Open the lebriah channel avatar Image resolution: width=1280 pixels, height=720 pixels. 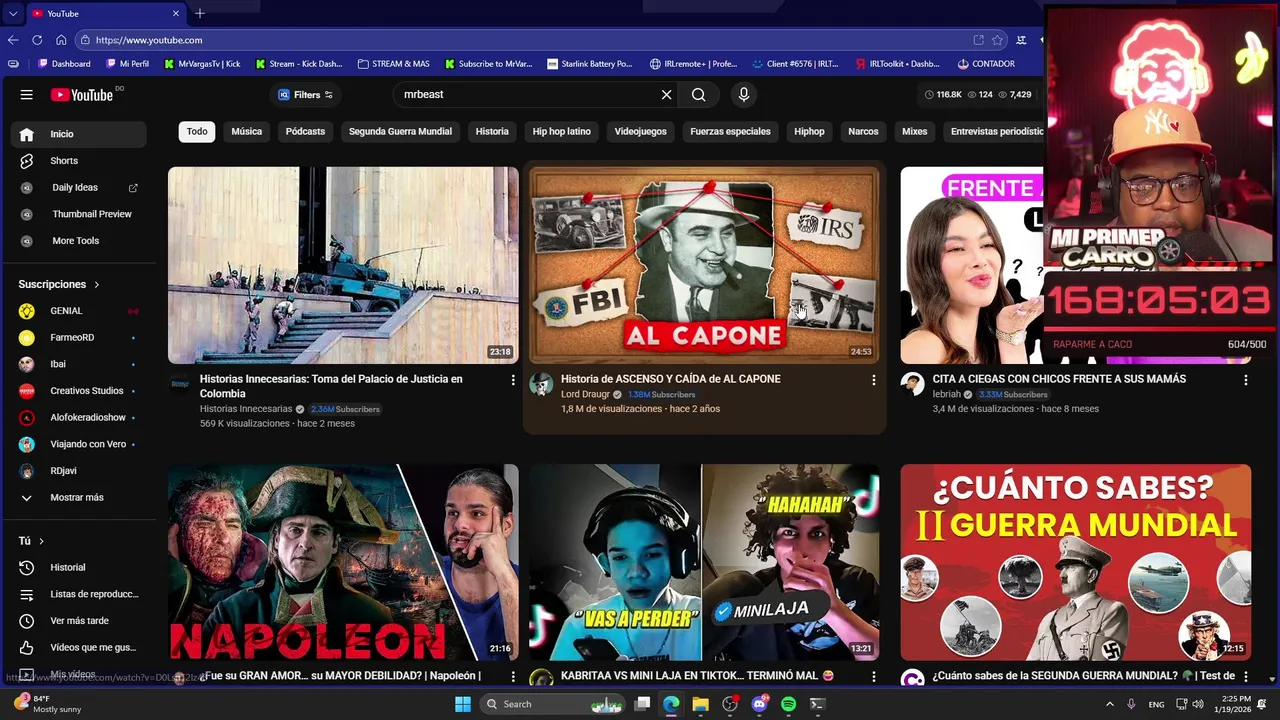(912, 384)
